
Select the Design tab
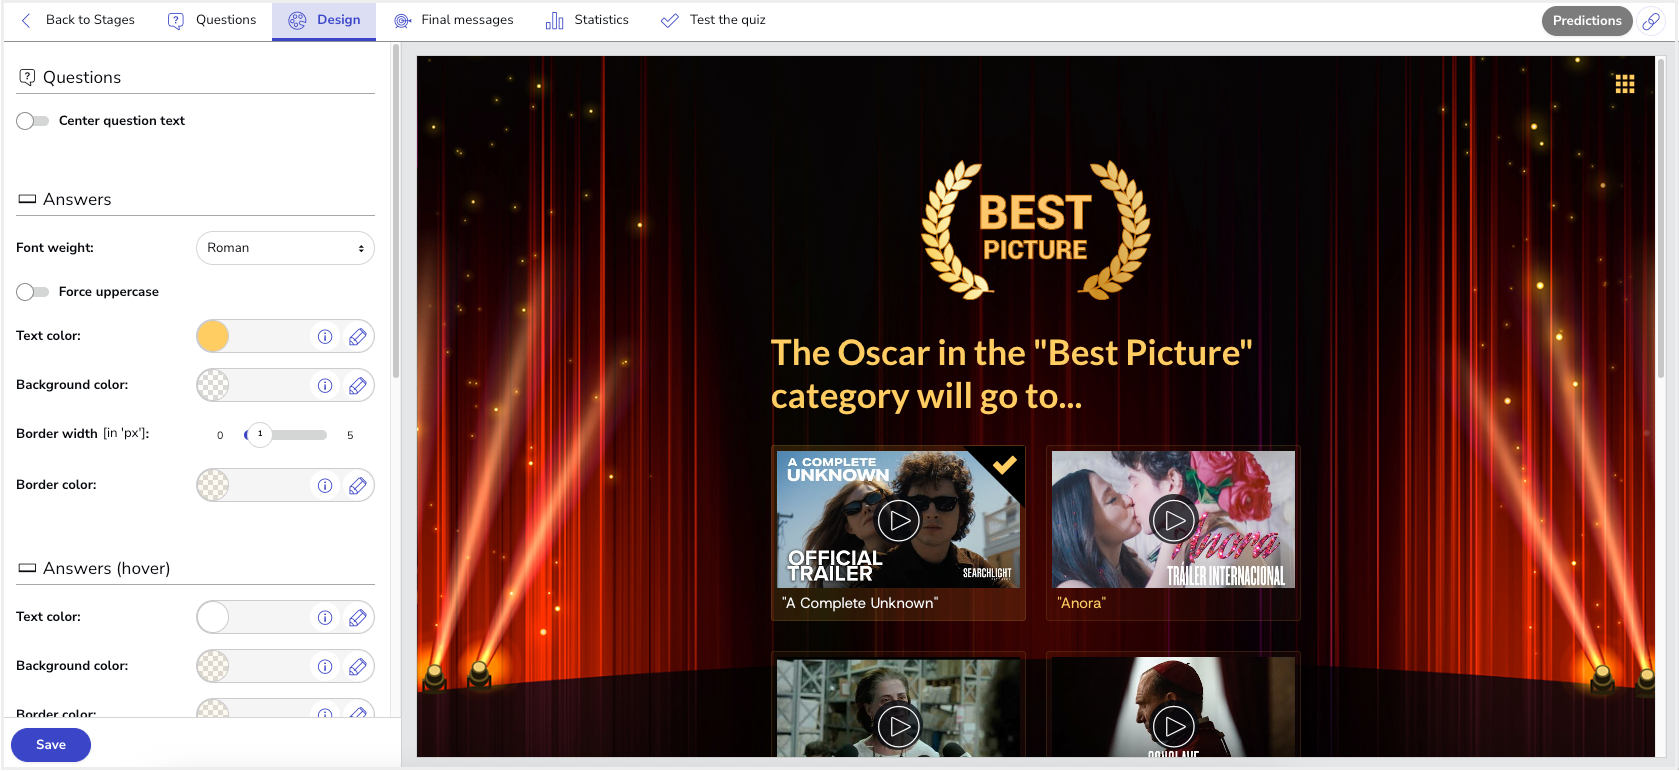pos(324,20)
